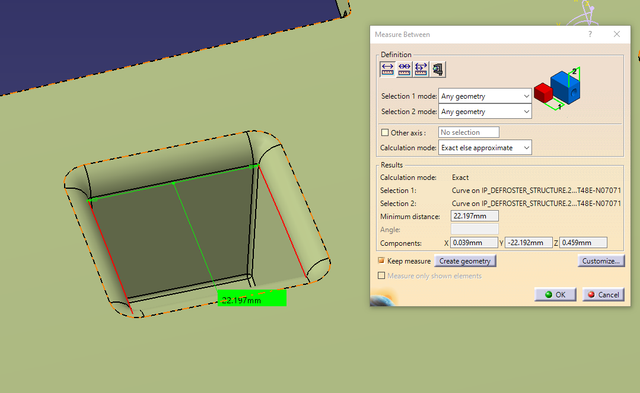Select the Measure Between in chain mode icon
Image resolution: width=640 pixels, height=393 pixels.
pyautogui.click(x=404, y=69)
